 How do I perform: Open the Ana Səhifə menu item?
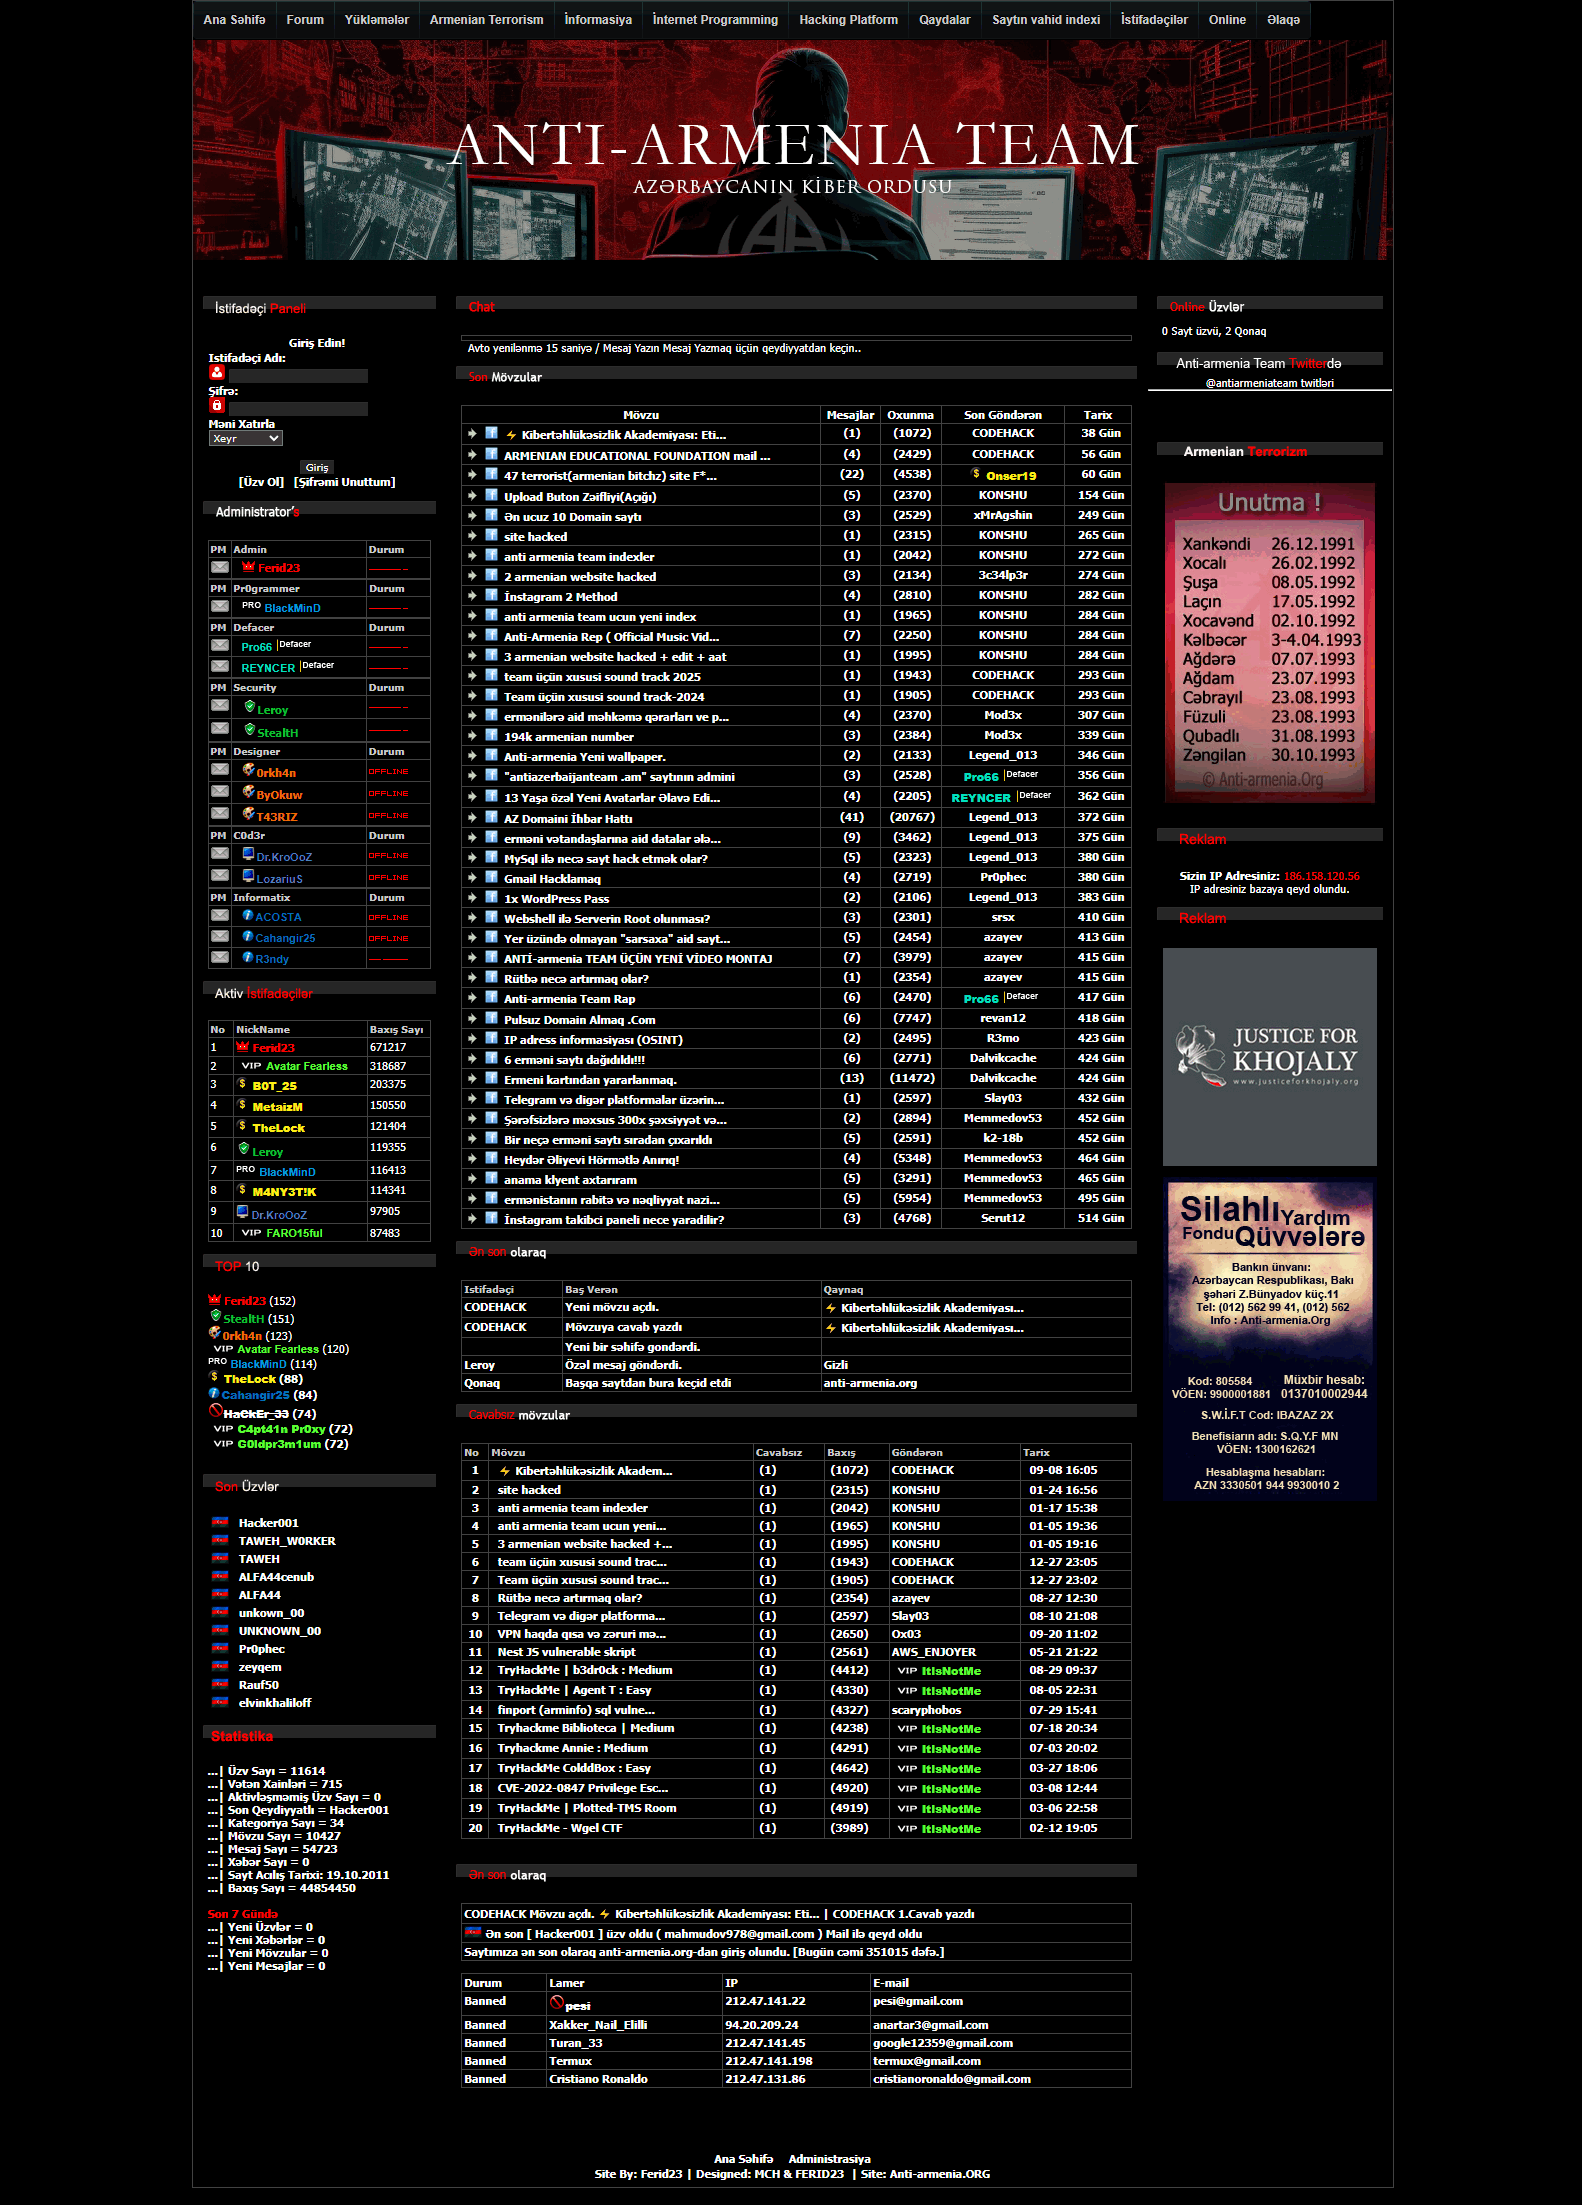point(234,20)
